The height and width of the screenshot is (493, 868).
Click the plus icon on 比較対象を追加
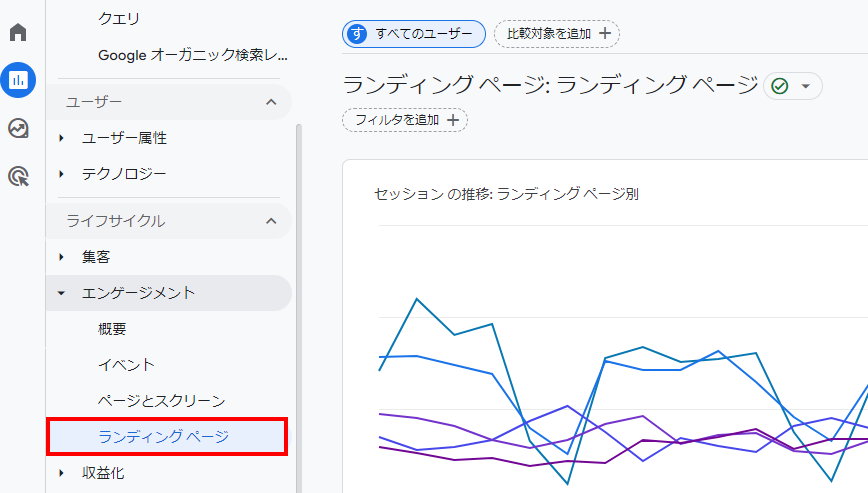605,33
